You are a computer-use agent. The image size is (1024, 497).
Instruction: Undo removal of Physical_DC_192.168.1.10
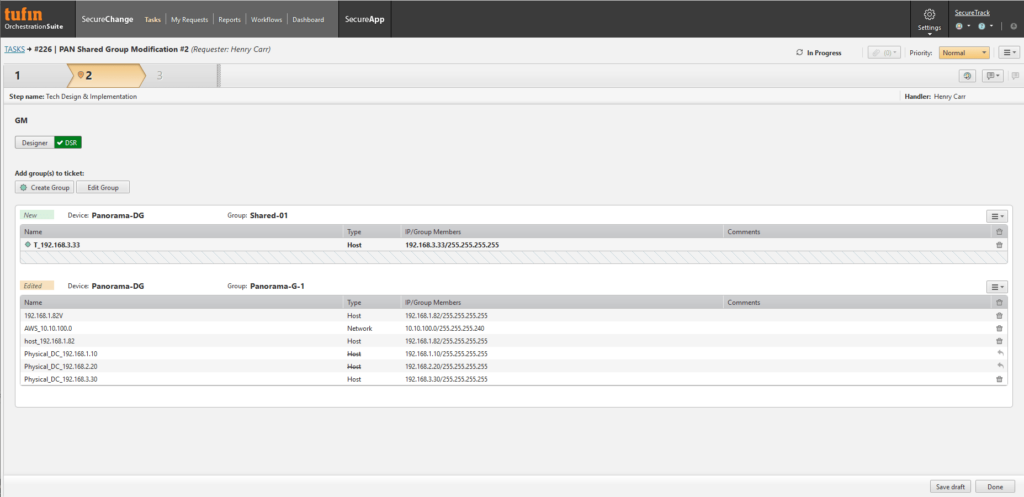[999, 354]
